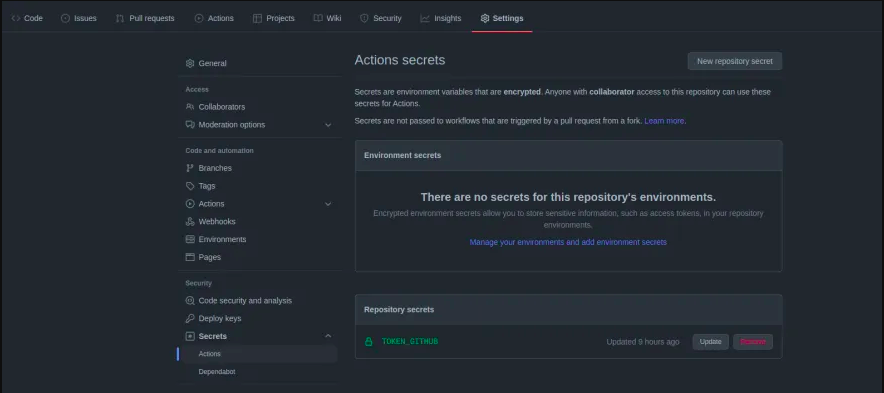Image resolution: width=884 pixels, height=393 pixels.
Task: Open Manage your environments and add environment secrets
Action: coord(568,242)
